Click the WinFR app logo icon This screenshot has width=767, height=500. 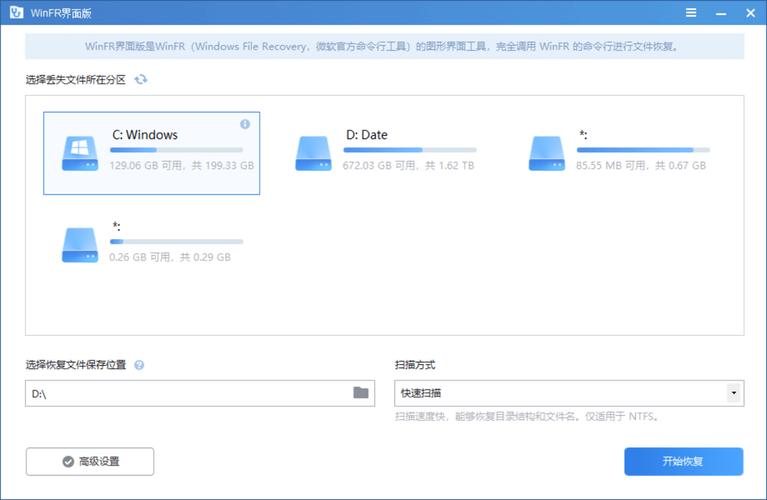(16, 12)
